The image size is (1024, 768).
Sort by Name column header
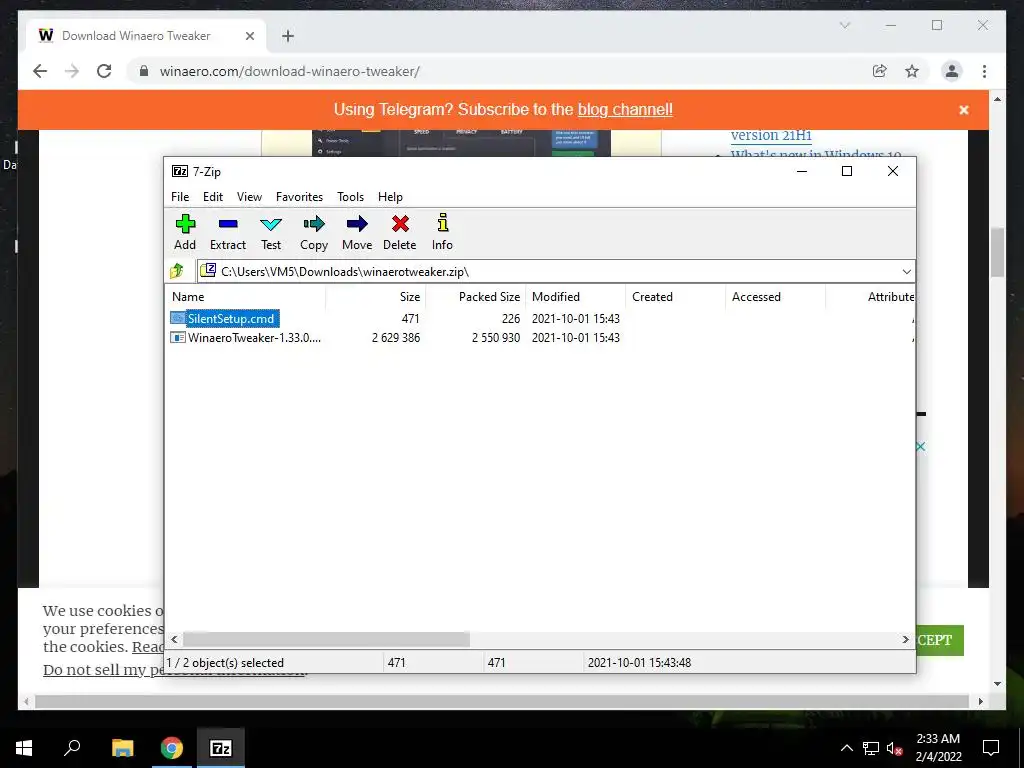(x=246, y=296)
